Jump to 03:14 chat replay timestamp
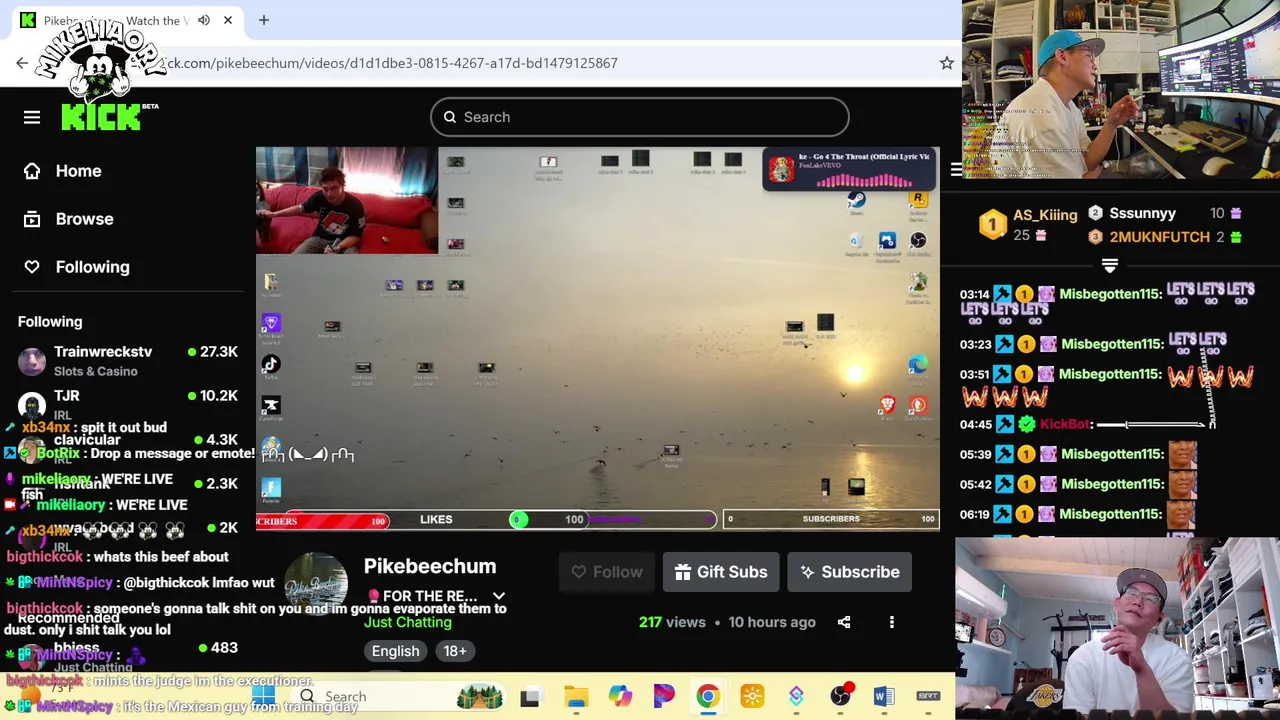The width and height of the screenshot is (1280, 720). [x=975, y=294]
